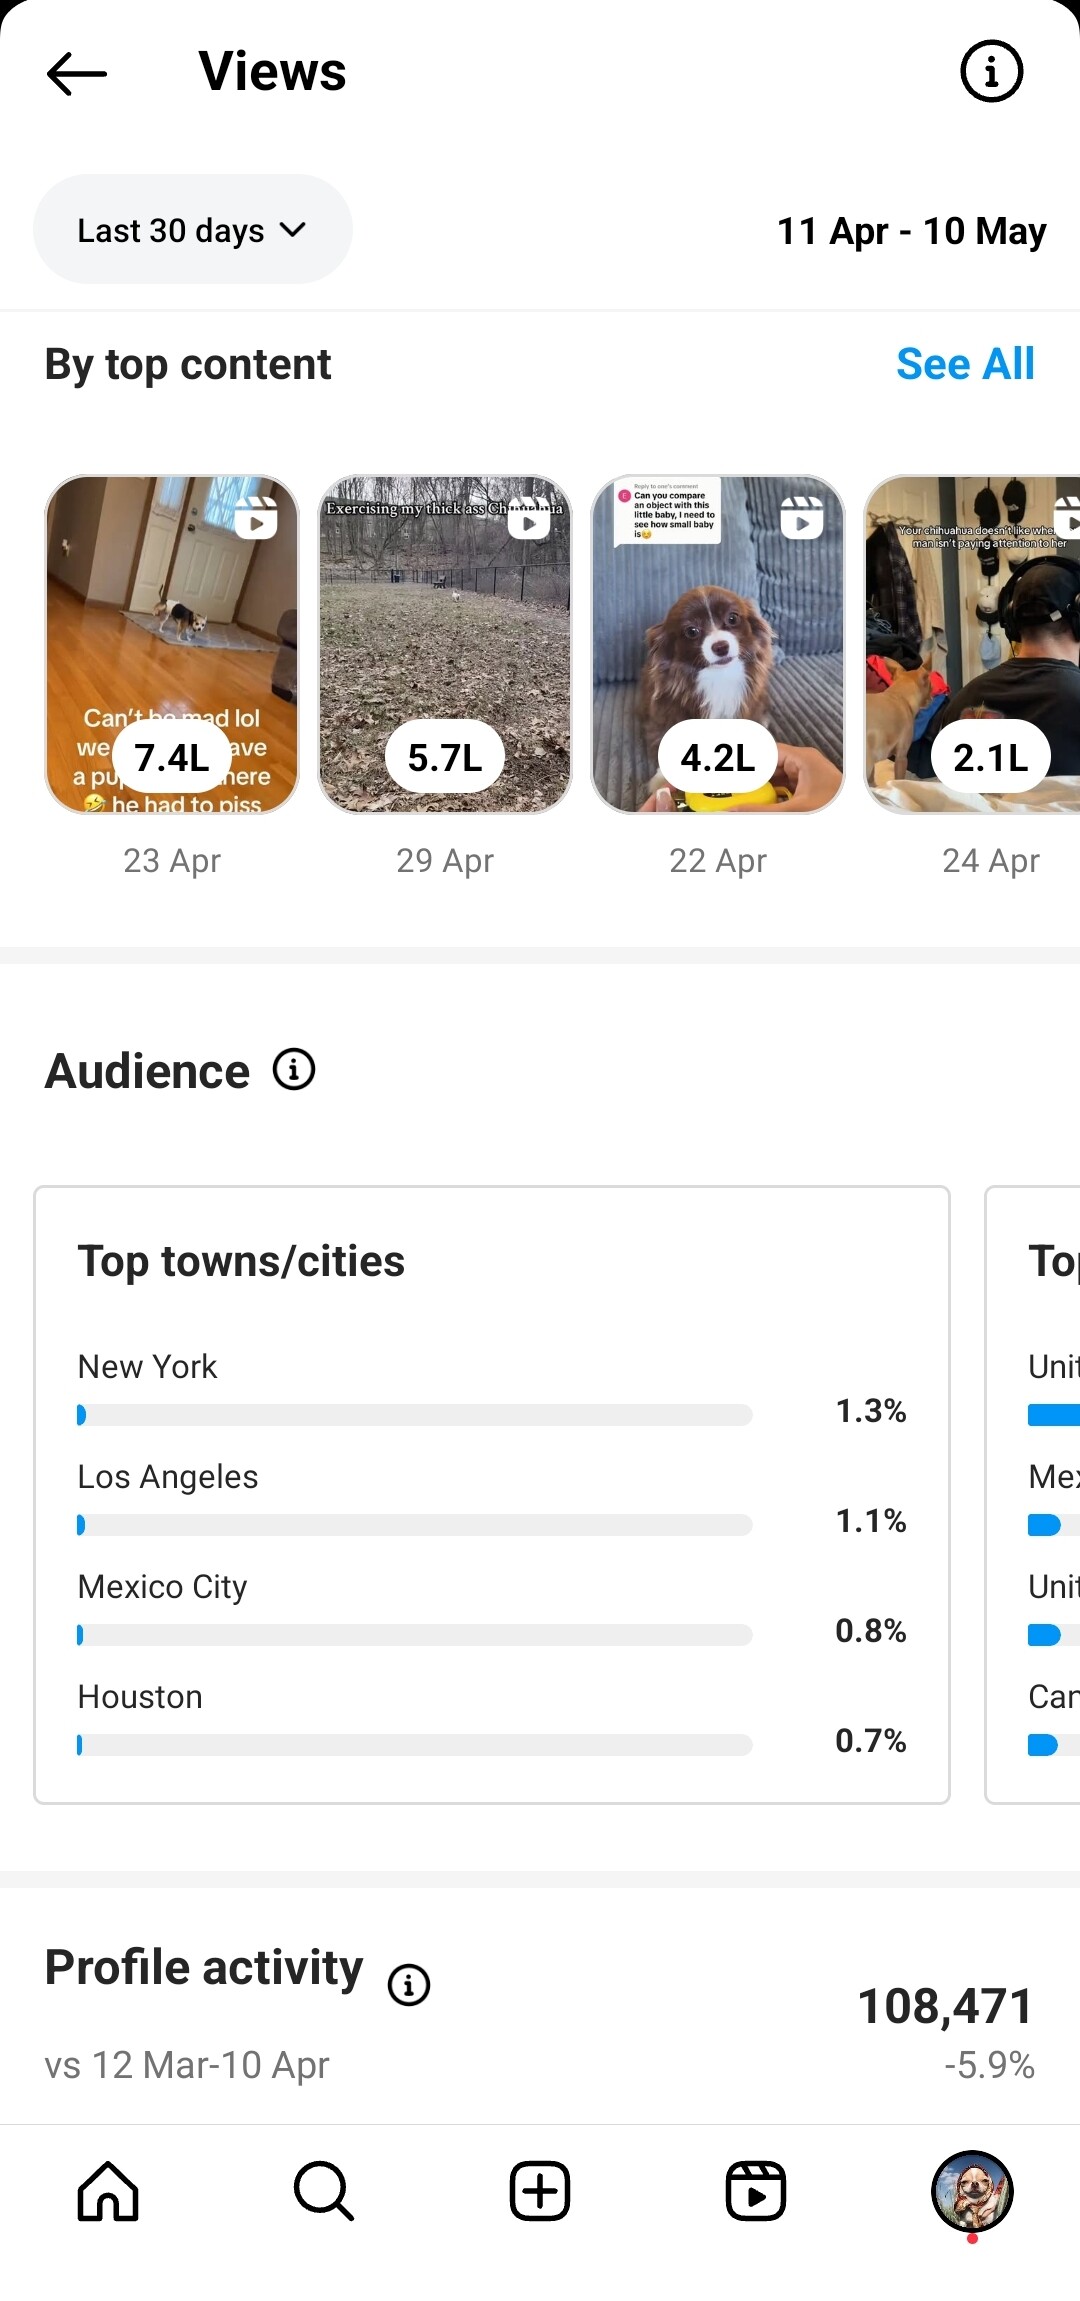Select the New York progress bar
The width and height of the screenshot is (1080, 2301).
(x=415, y=1415)
